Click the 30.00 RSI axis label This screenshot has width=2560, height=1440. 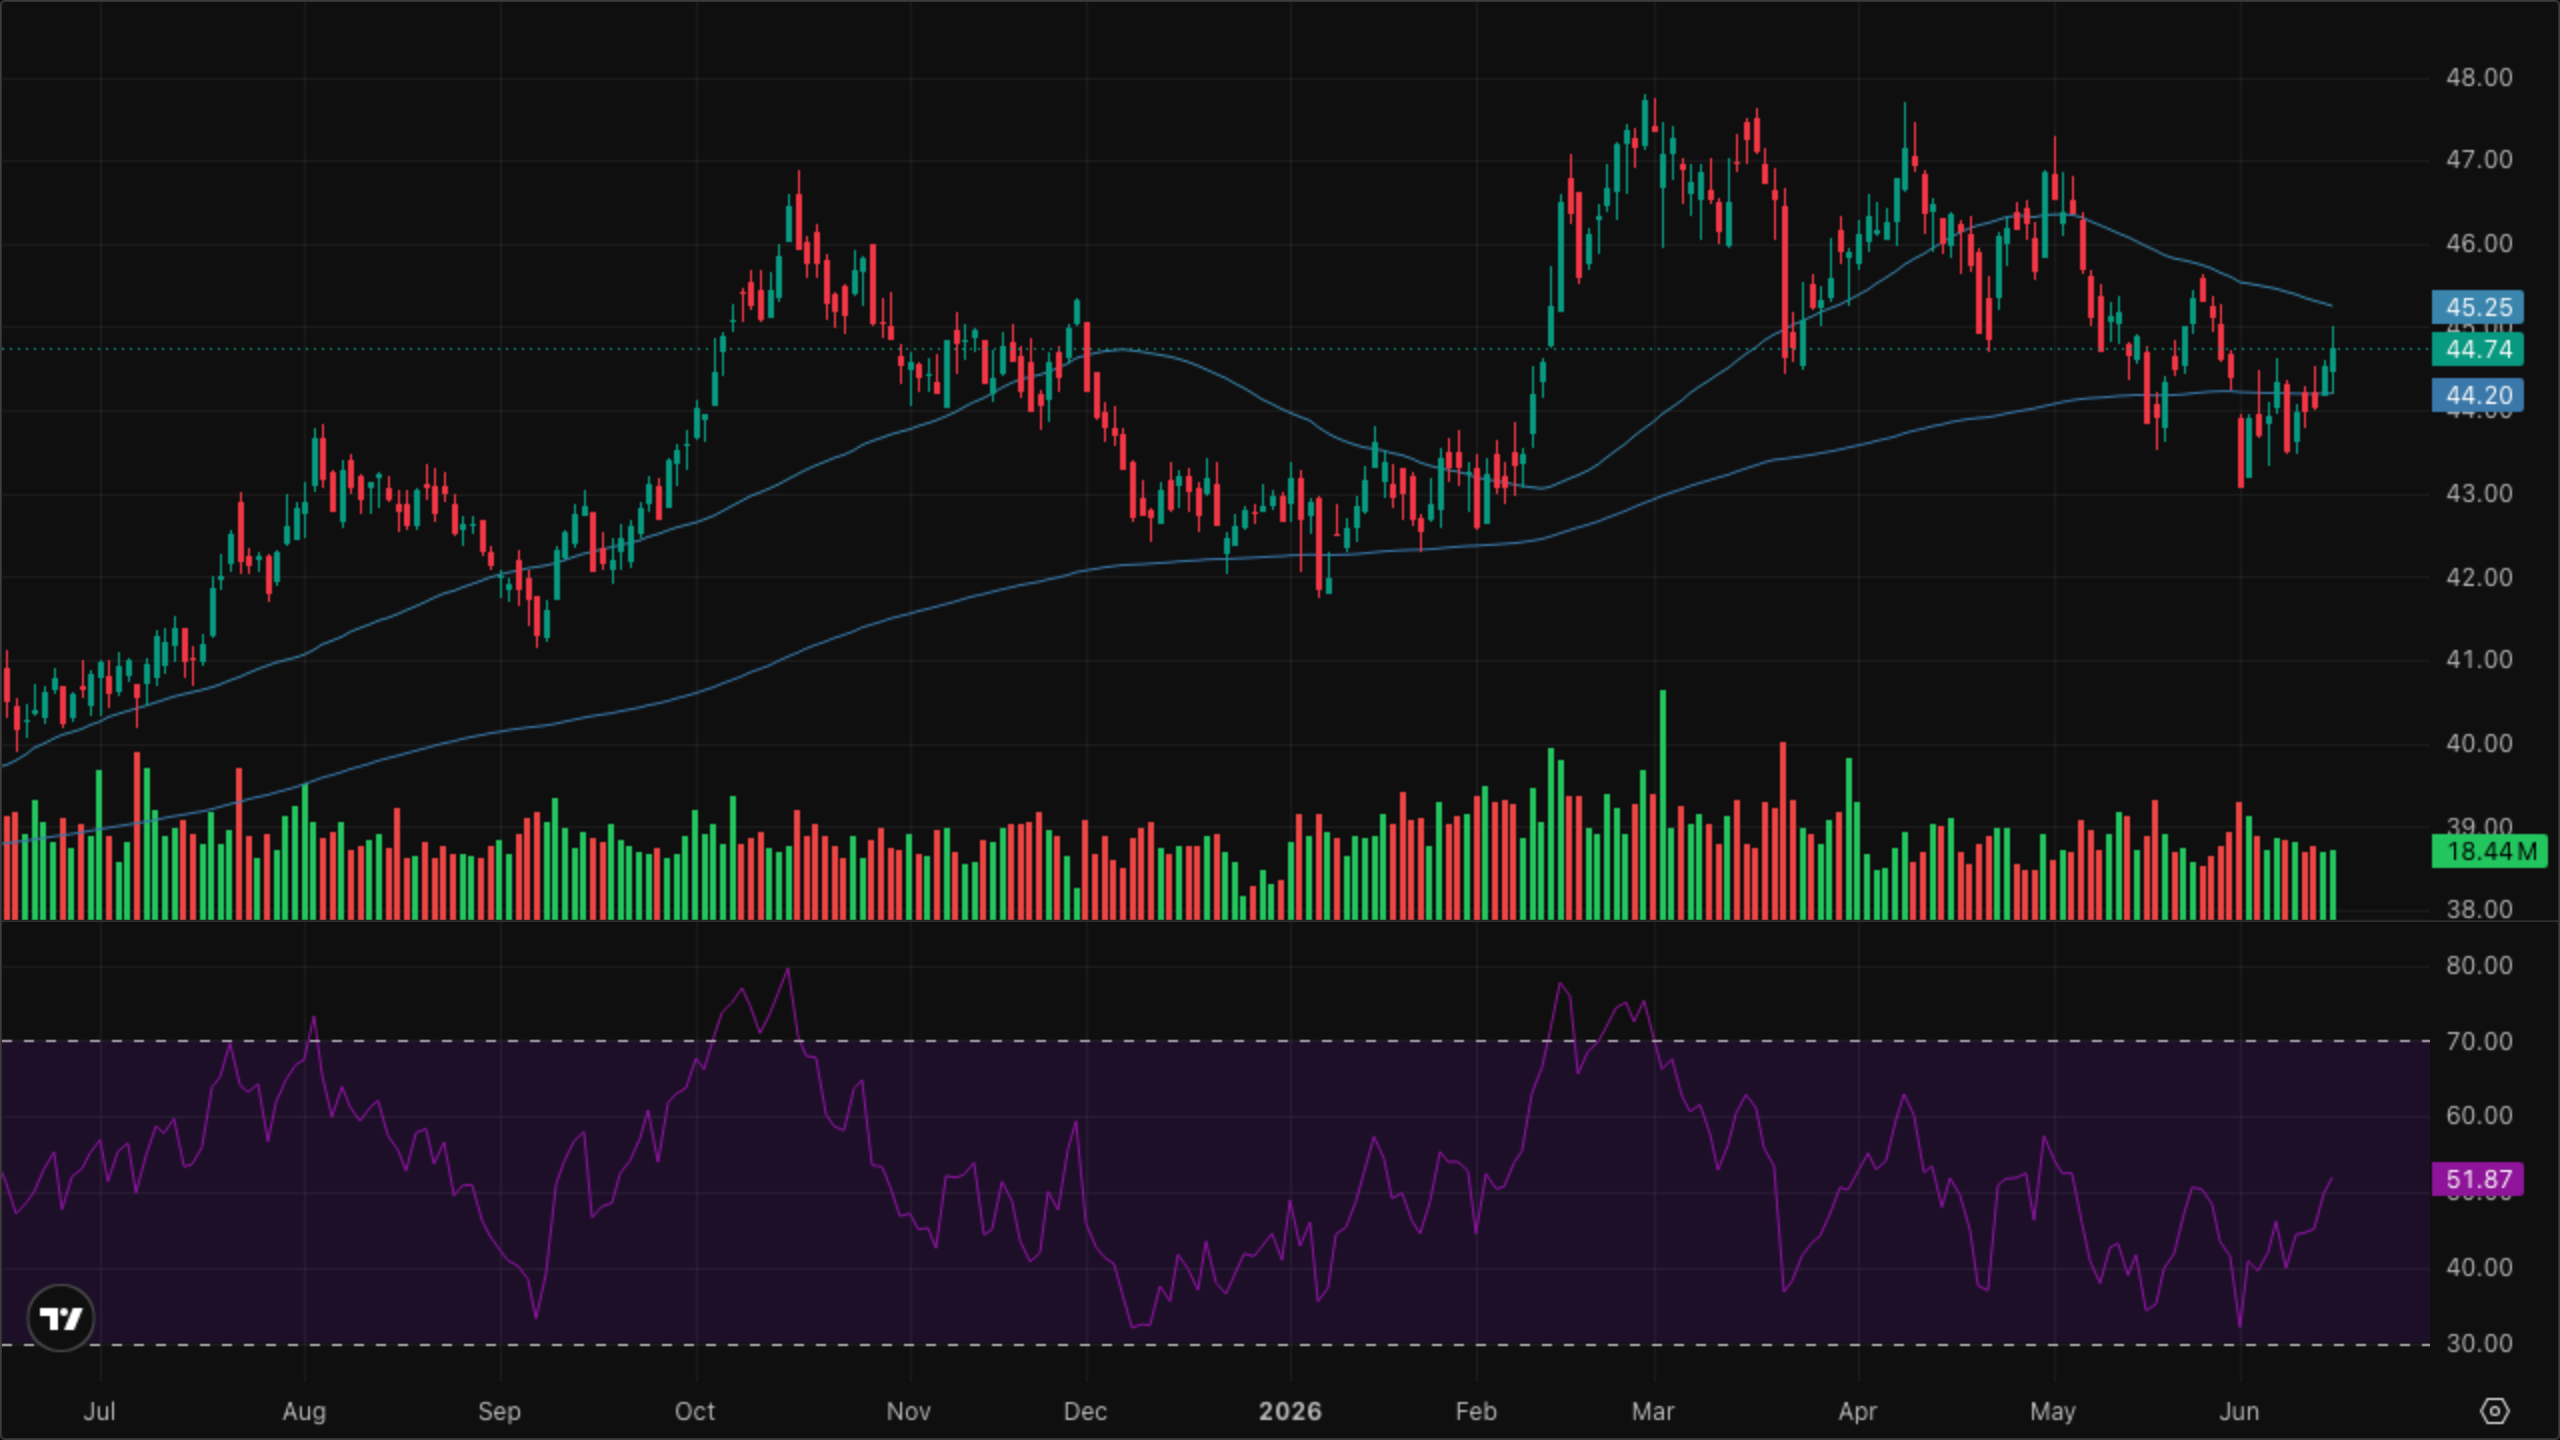tap(2479, 1343)
